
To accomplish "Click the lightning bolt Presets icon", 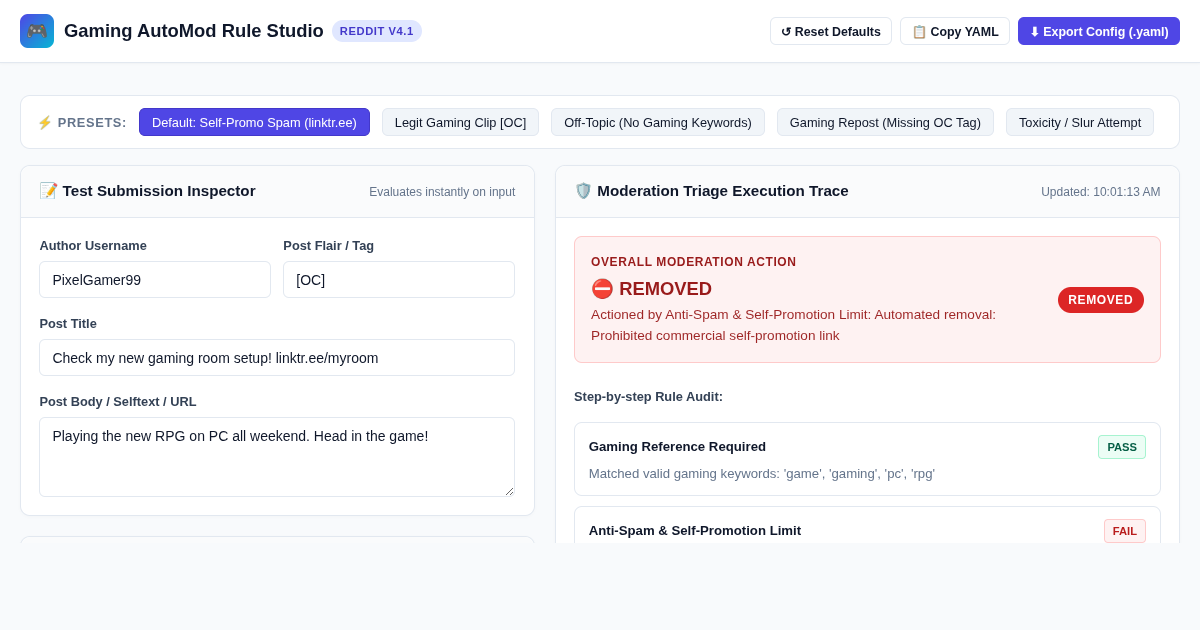I will (x=45, y=122).
